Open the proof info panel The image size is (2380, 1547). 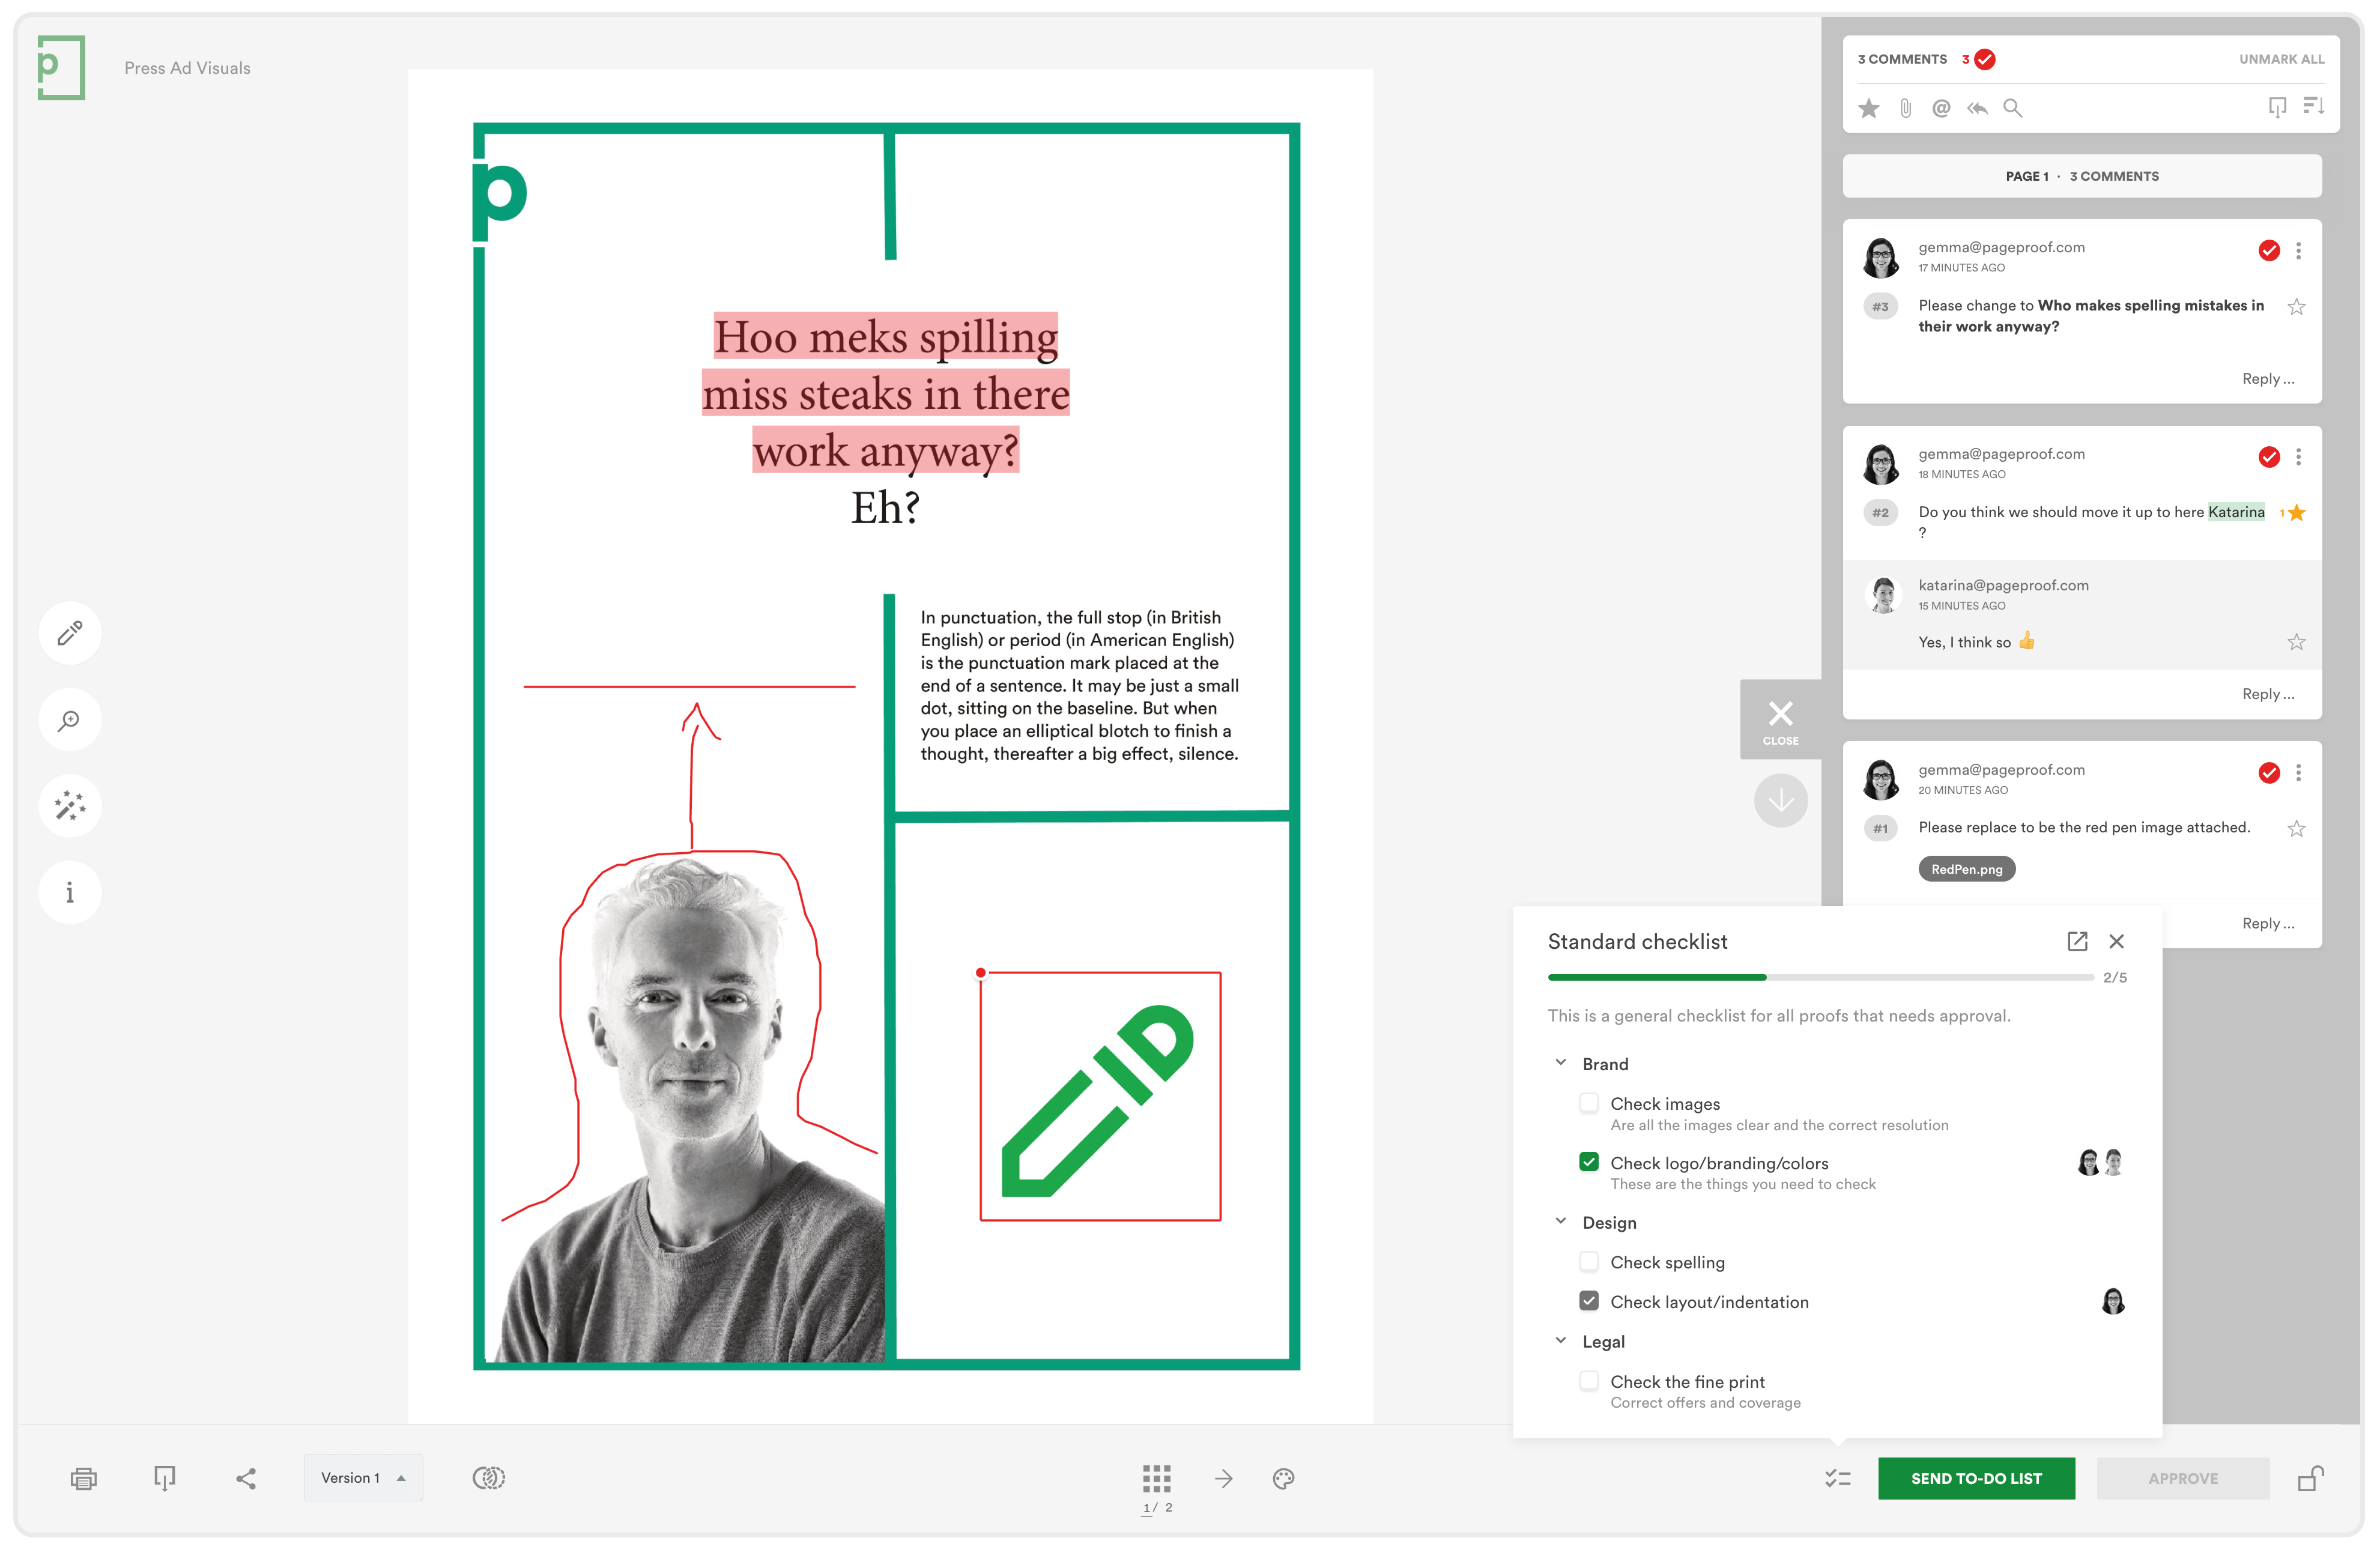(x=70, y=892)
